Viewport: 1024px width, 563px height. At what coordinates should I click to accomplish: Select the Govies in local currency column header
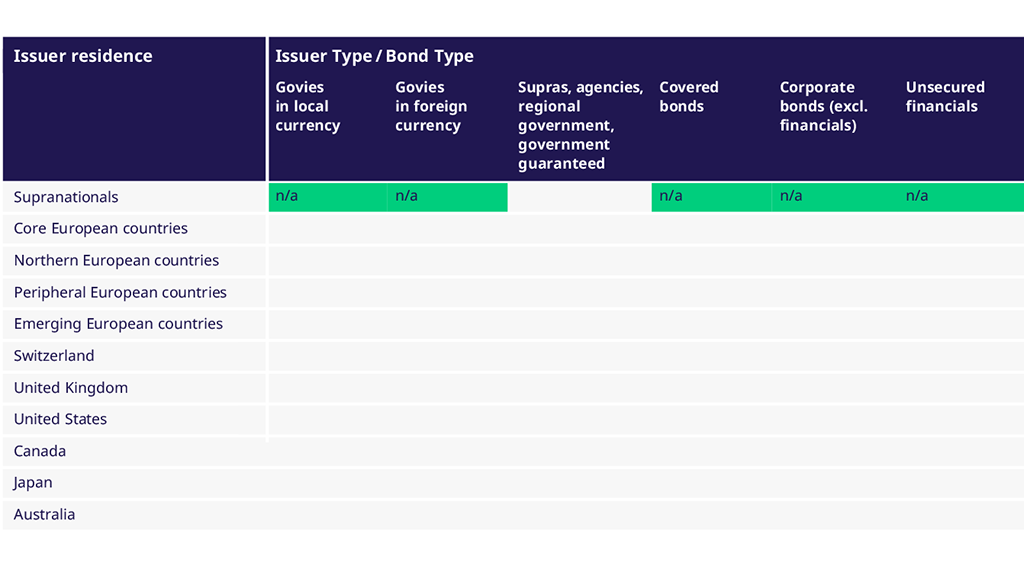coord(308,106)
